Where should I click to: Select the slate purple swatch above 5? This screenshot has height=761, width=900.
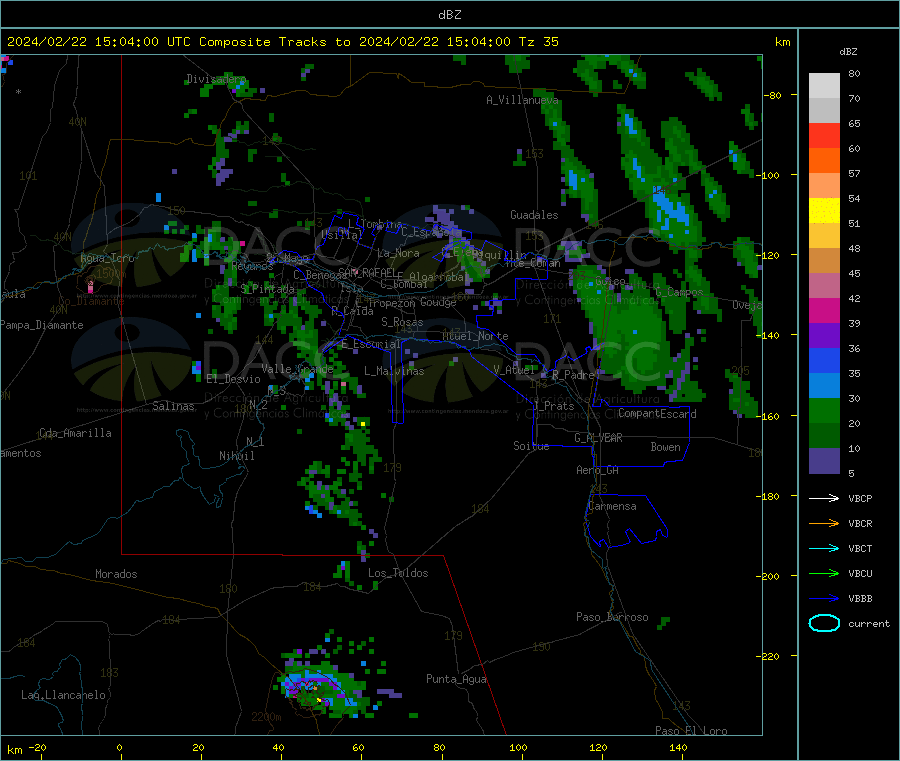point(824,461)
